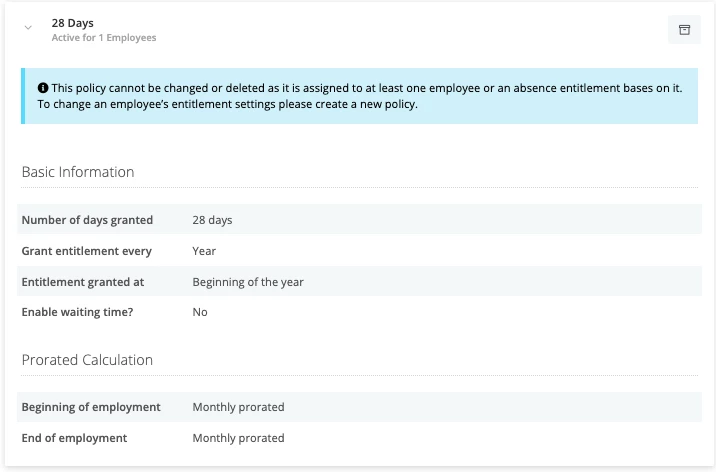The height and width of the screenshot is (472, 716).
Task: Click Active for 1 Employees subtitle
Action: tap(104, 38)
